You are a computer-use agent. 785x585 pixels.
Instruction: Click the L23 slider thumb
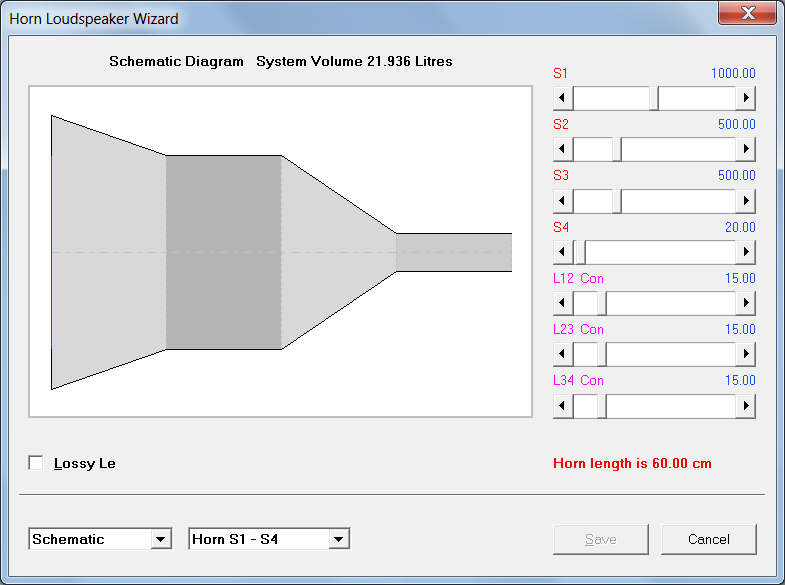click(602, 354)
